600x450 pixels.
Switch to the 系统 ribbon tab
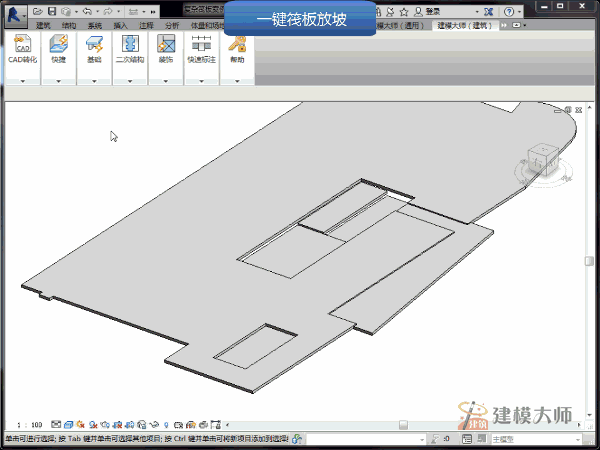click(x=95, y=25)
